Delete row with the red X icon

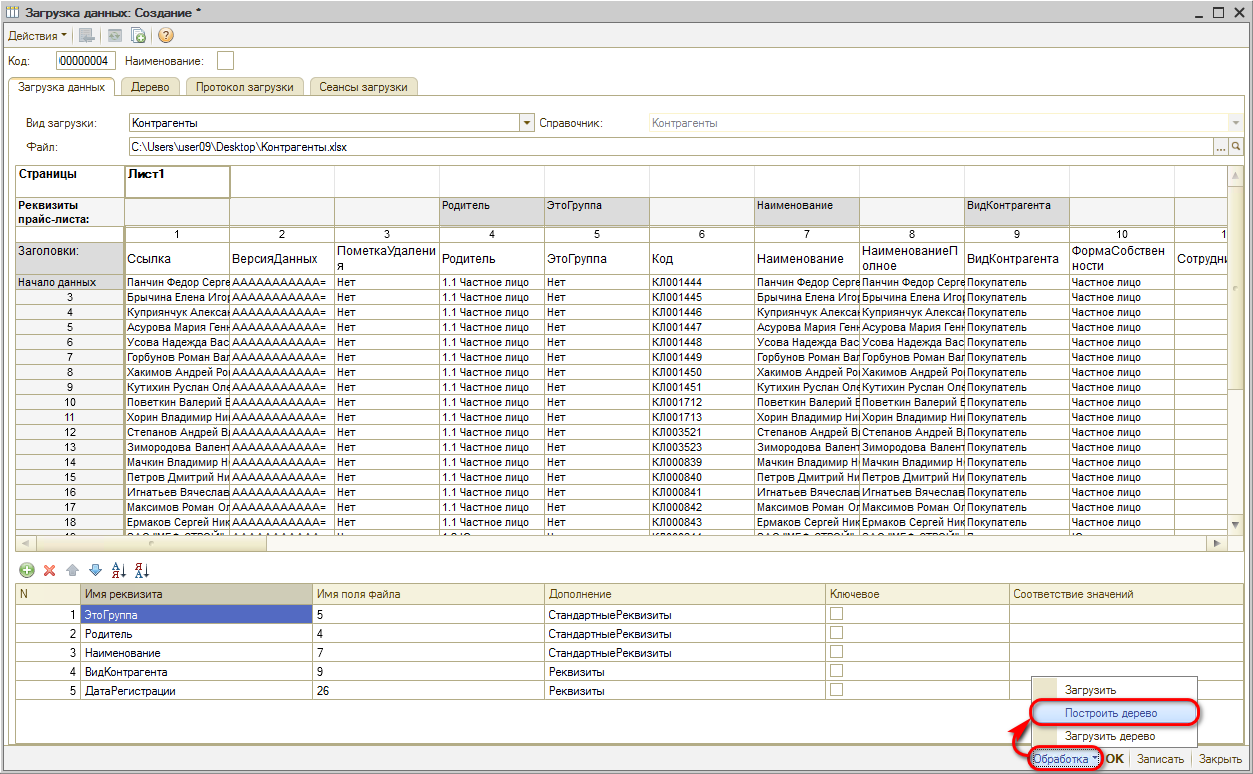pos(49,570)
